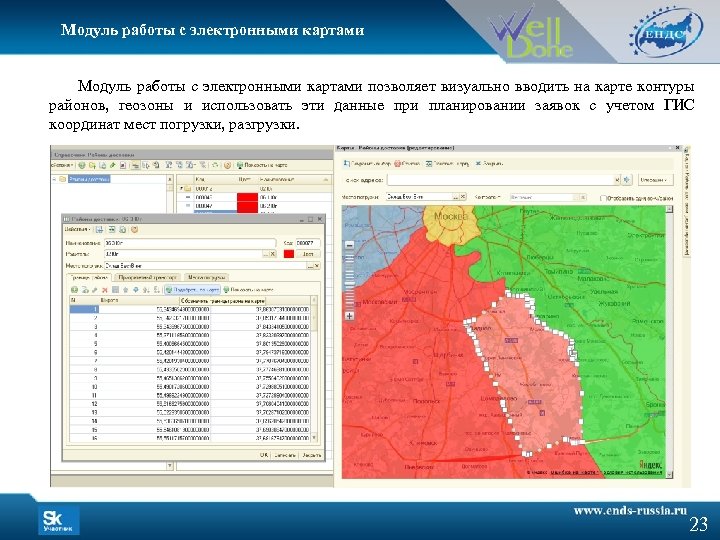Open help in the districts list toolbar

coord(227,165)
